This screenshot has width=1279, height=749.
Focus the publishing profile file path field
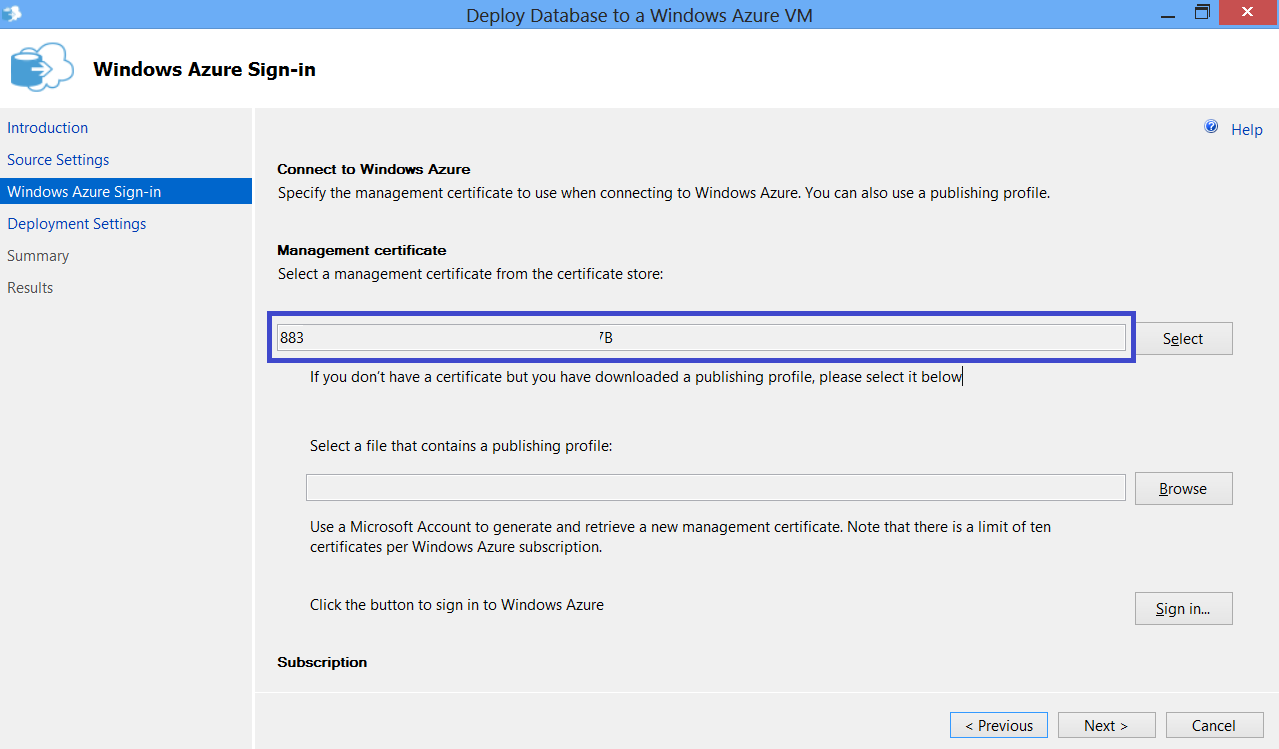[715, 488]
